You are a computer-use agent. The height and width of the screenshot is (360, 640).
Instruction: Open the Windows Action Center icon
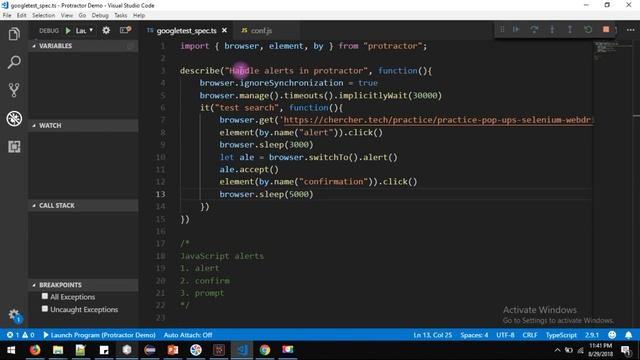tap(626, 350)
